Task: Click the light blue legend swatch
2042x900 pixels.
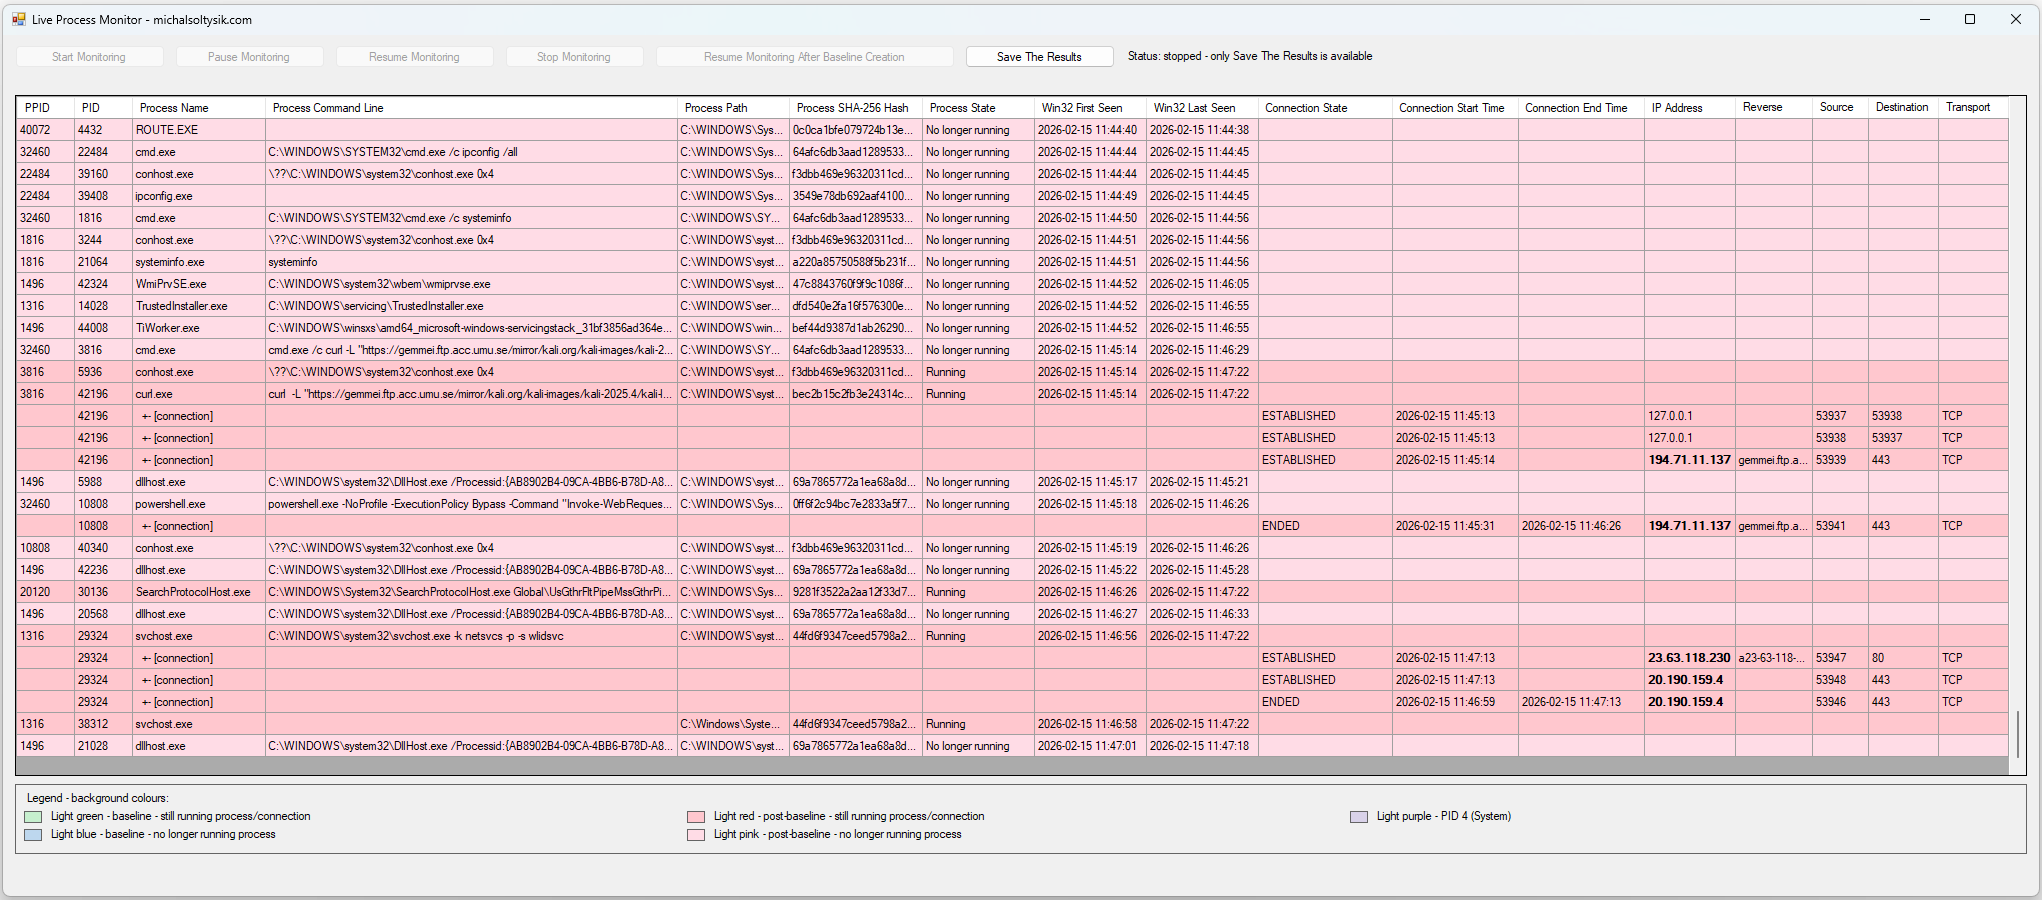Action: coord(33,835)
